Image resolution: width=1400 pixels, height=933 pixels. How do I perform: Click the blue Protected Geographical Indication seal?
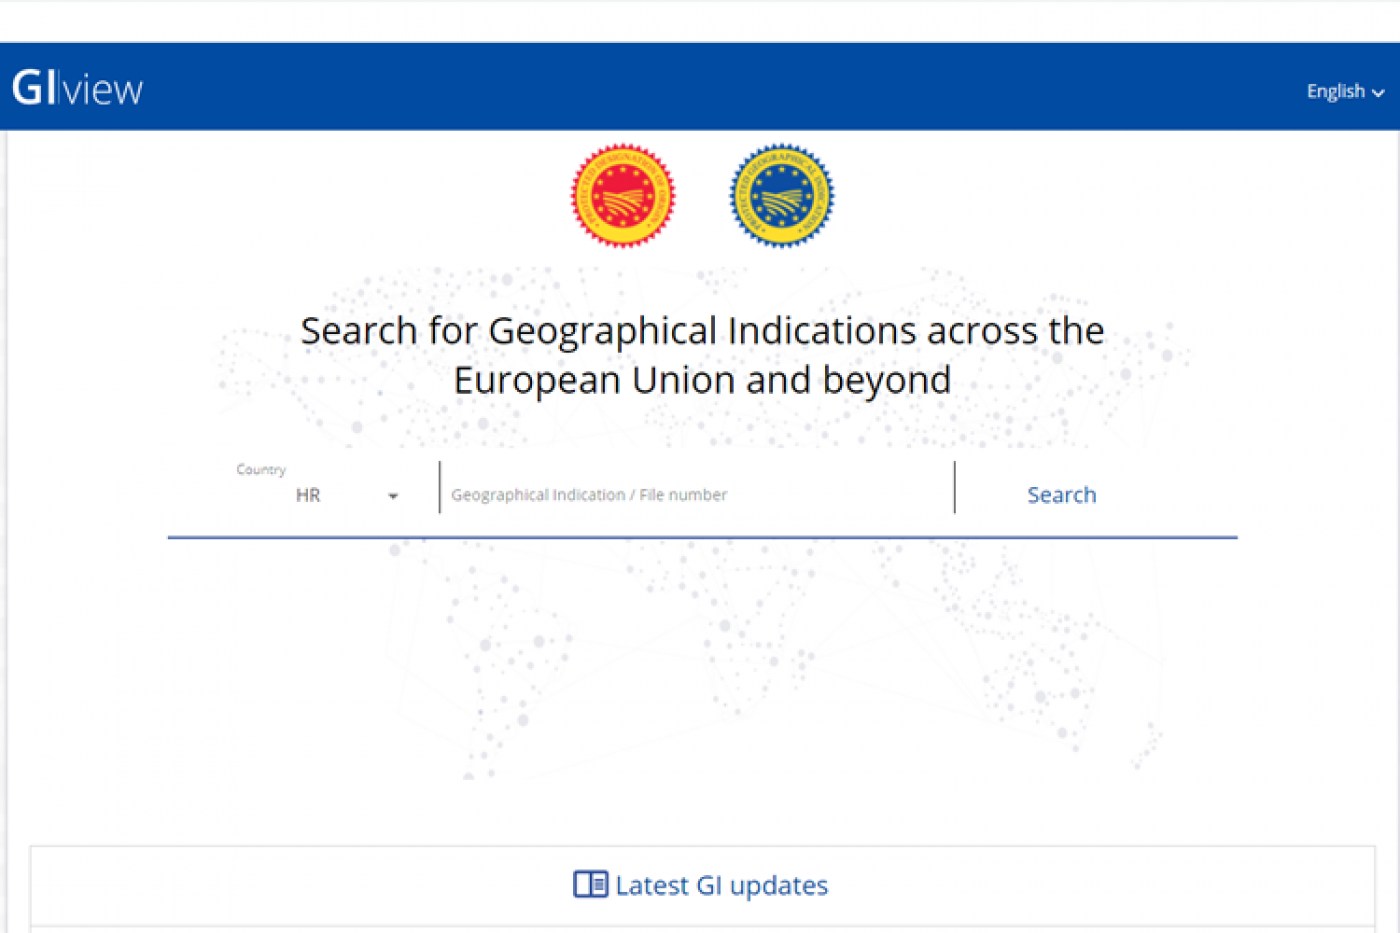tap(781, 196)
